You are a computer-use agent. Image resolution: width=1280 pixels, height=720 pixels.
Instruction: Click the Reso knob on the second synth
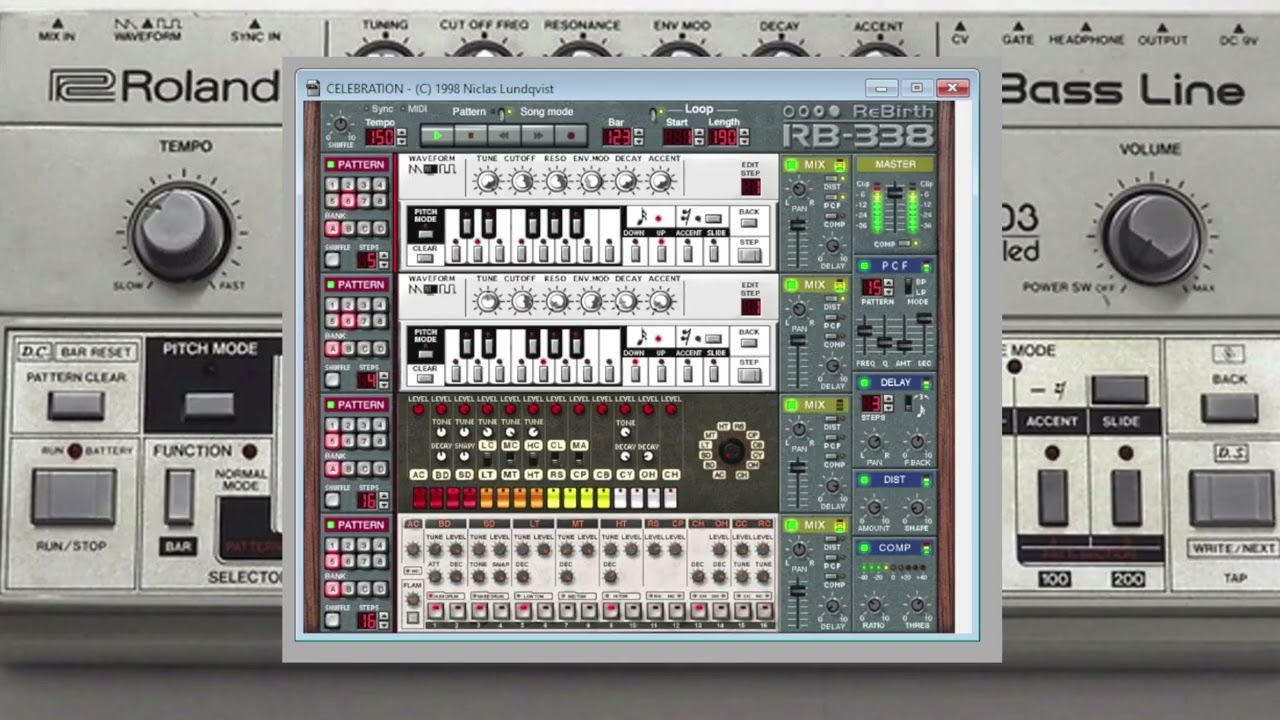click(x=556, y=301)
